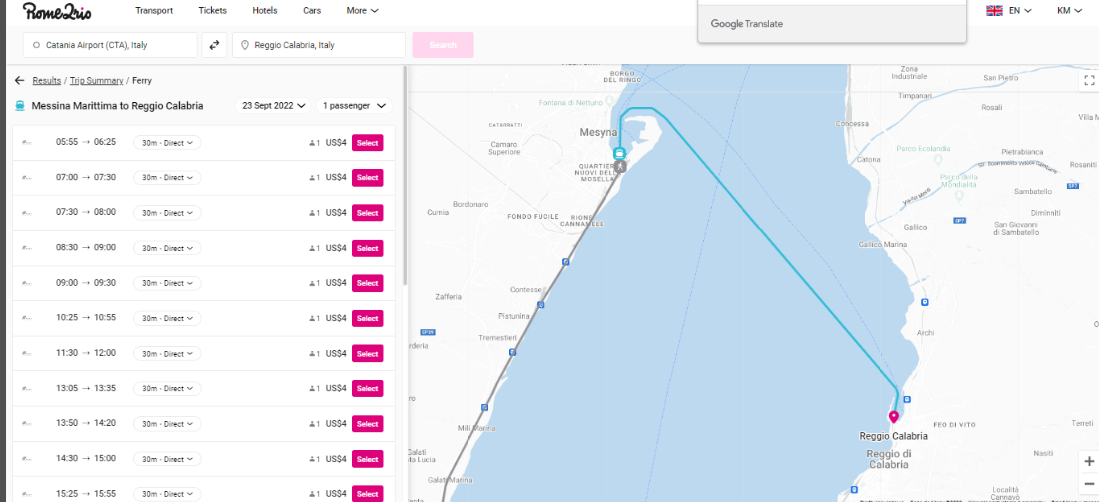Go to Results breadcrumb
1099x502 pixels.
[46, 81]
